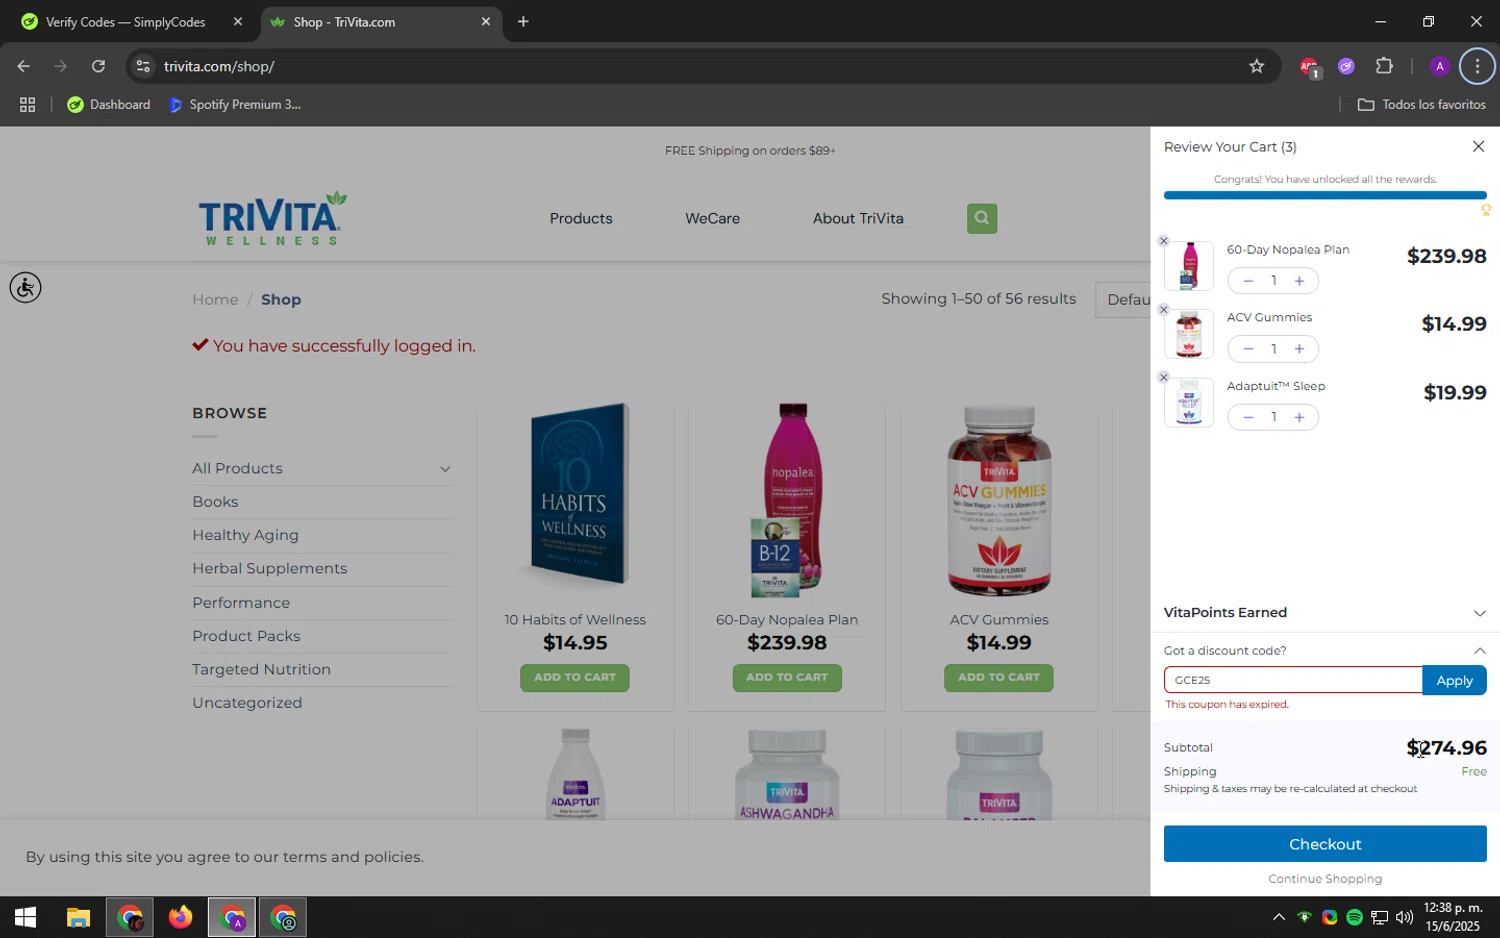Close the Verify Codes SimplyCodes tab

click(x=237, y=21)
